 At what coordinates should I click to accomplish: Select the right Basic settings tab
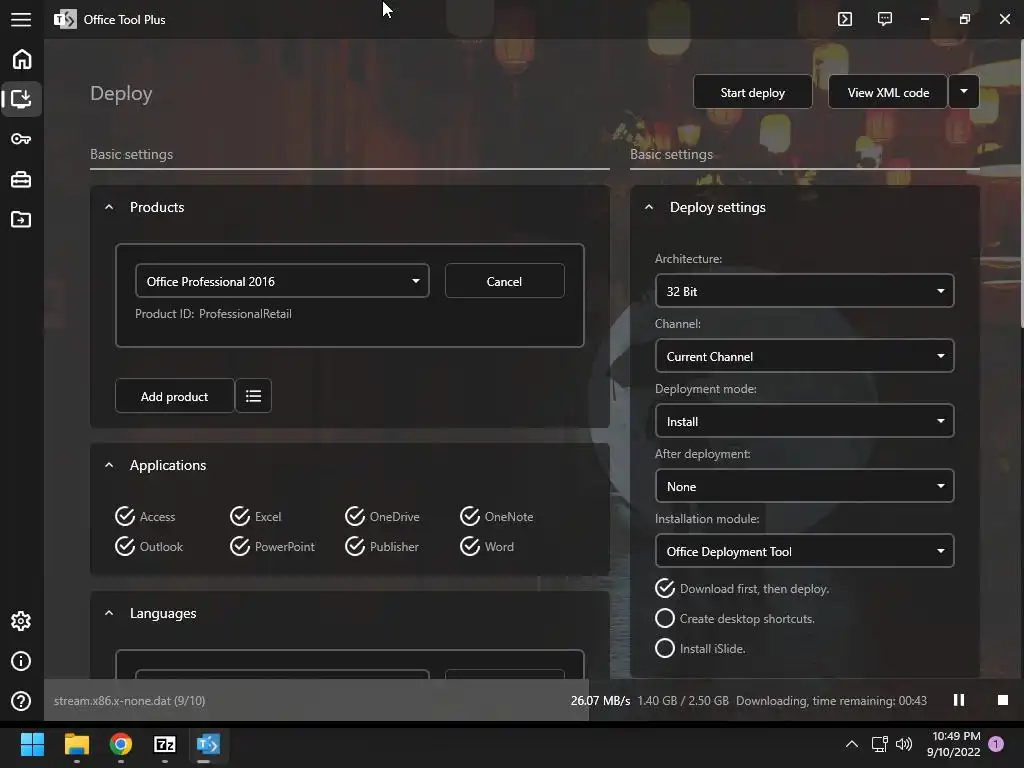click(671, 154)
